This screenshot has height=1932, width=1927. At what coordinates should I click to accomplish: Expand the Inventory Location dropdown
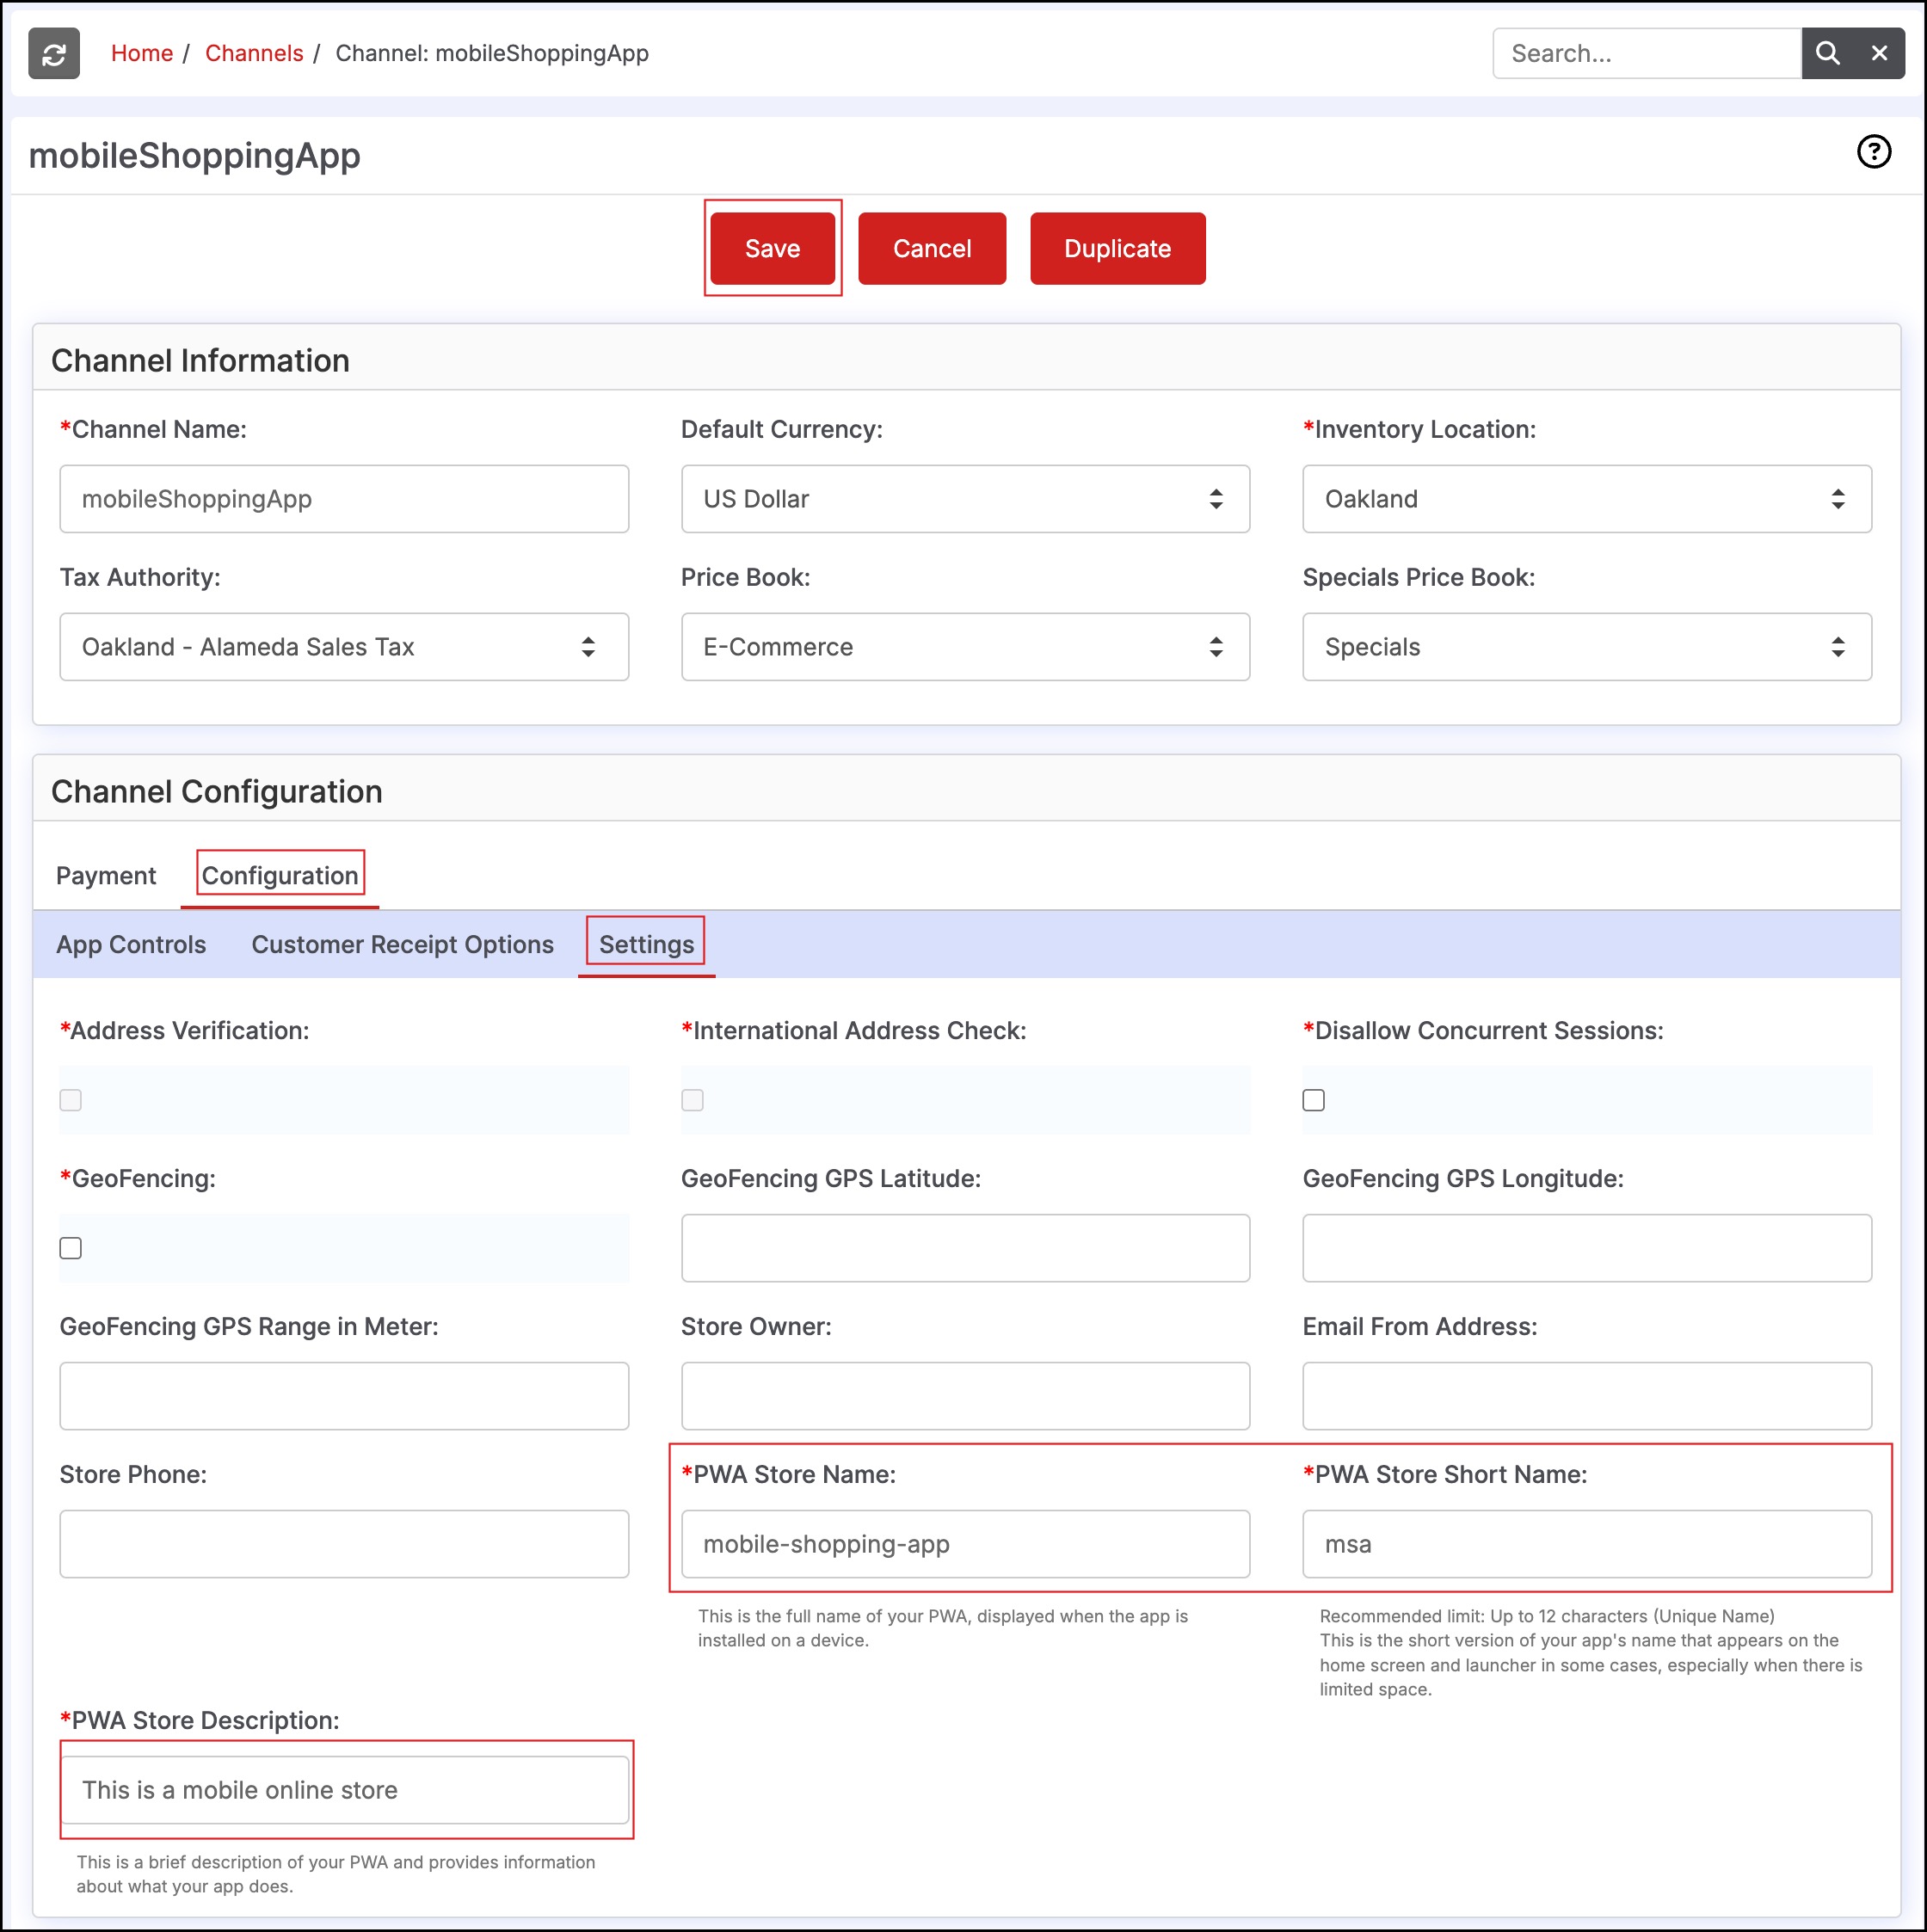click(1586, 499)
